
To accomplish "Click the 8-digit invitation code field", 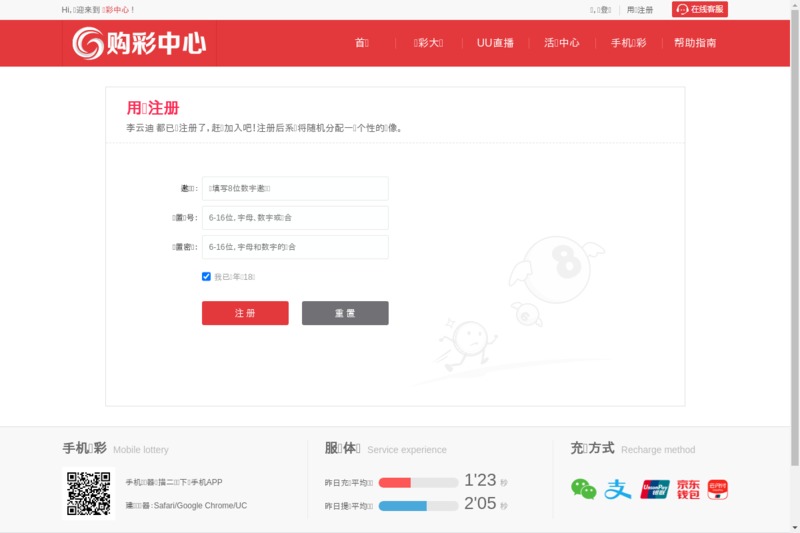I will (x=295, y=188).
